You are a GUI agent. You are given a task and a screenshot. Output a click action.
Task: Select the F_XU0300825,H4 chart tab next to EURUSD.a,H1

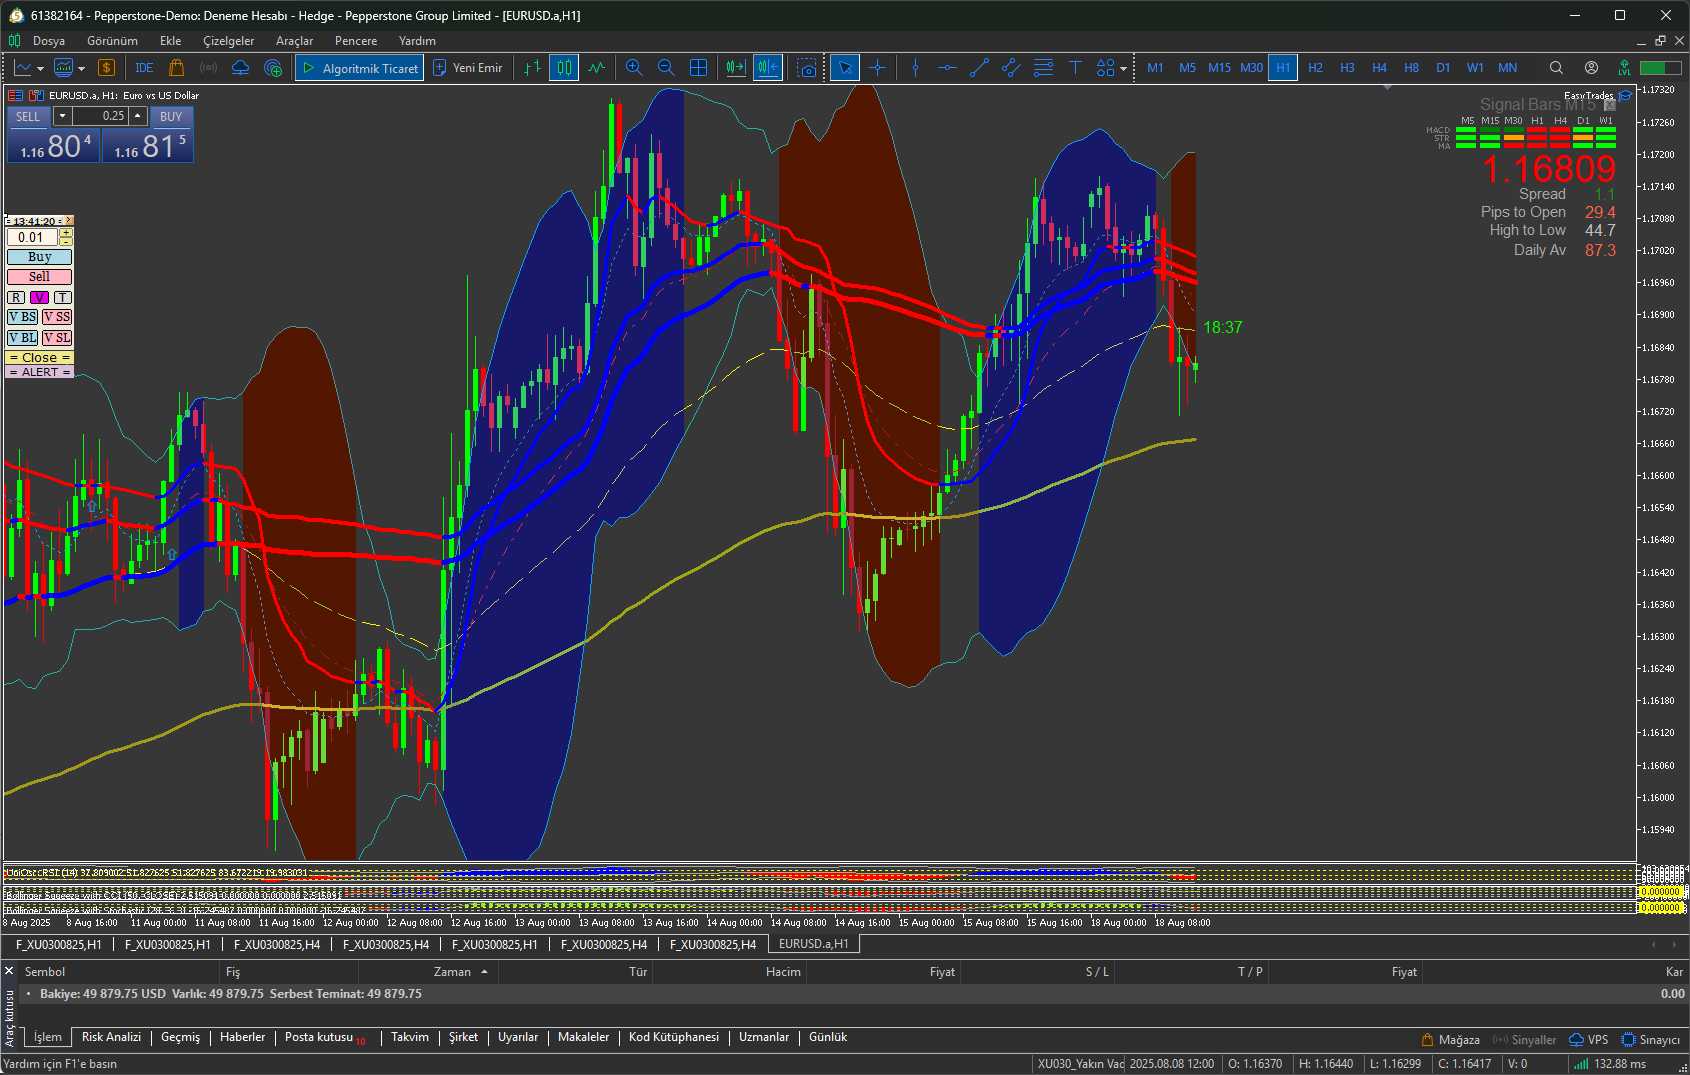(x=713, y=944)
